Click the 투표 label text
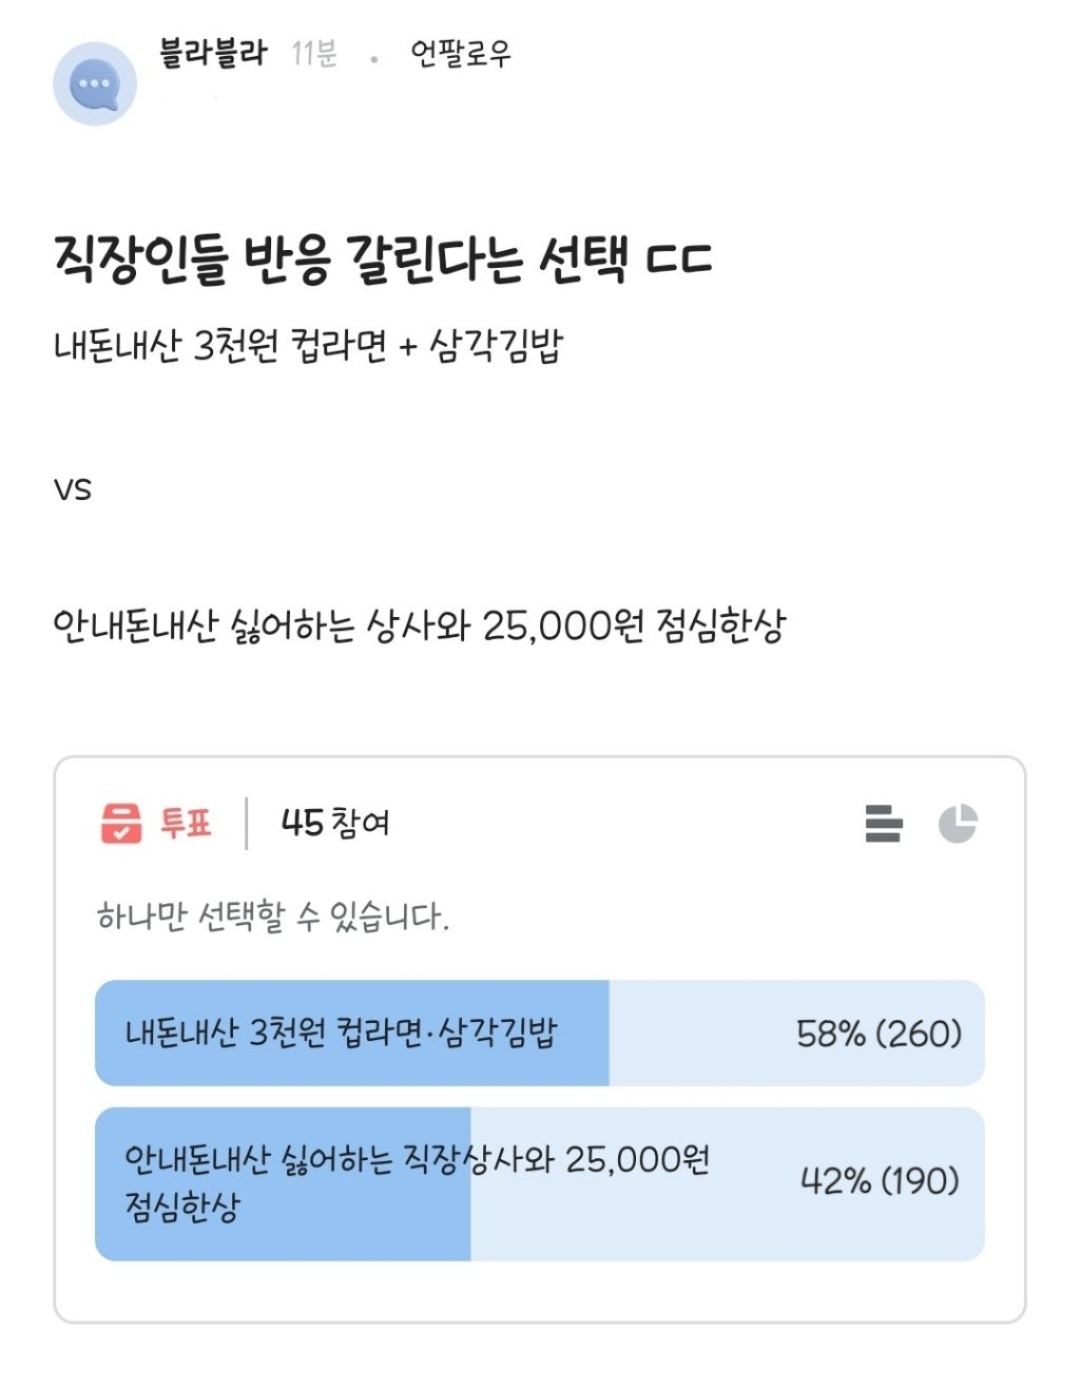The image size is (1079, 1382). tap(186, 823)
